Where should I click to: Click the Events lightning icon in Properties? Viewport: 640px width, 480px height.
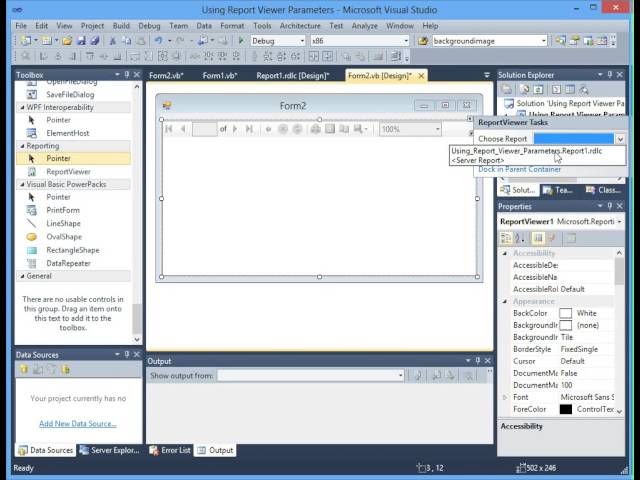(x=552, y=238)
